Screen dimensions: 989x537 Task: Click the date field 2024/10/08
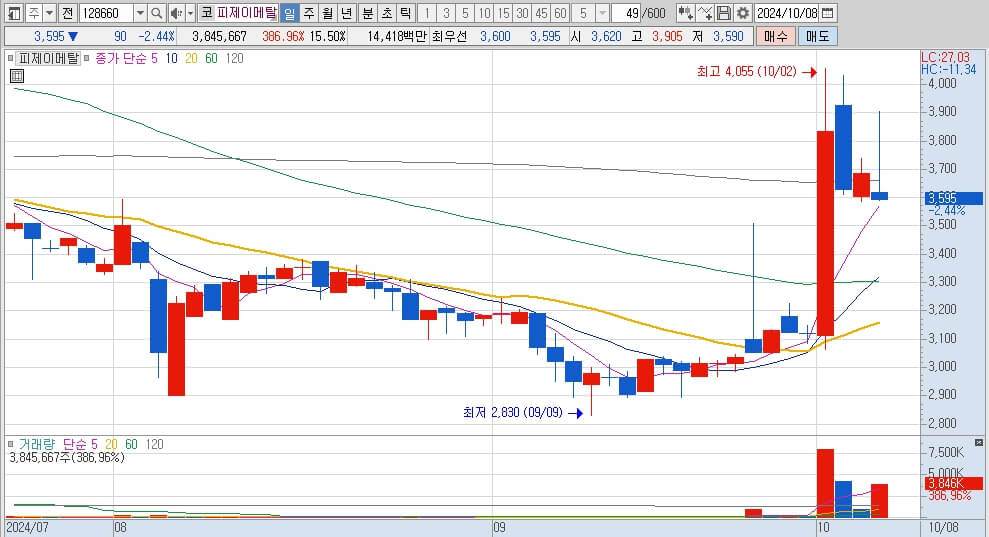[787, 13]
